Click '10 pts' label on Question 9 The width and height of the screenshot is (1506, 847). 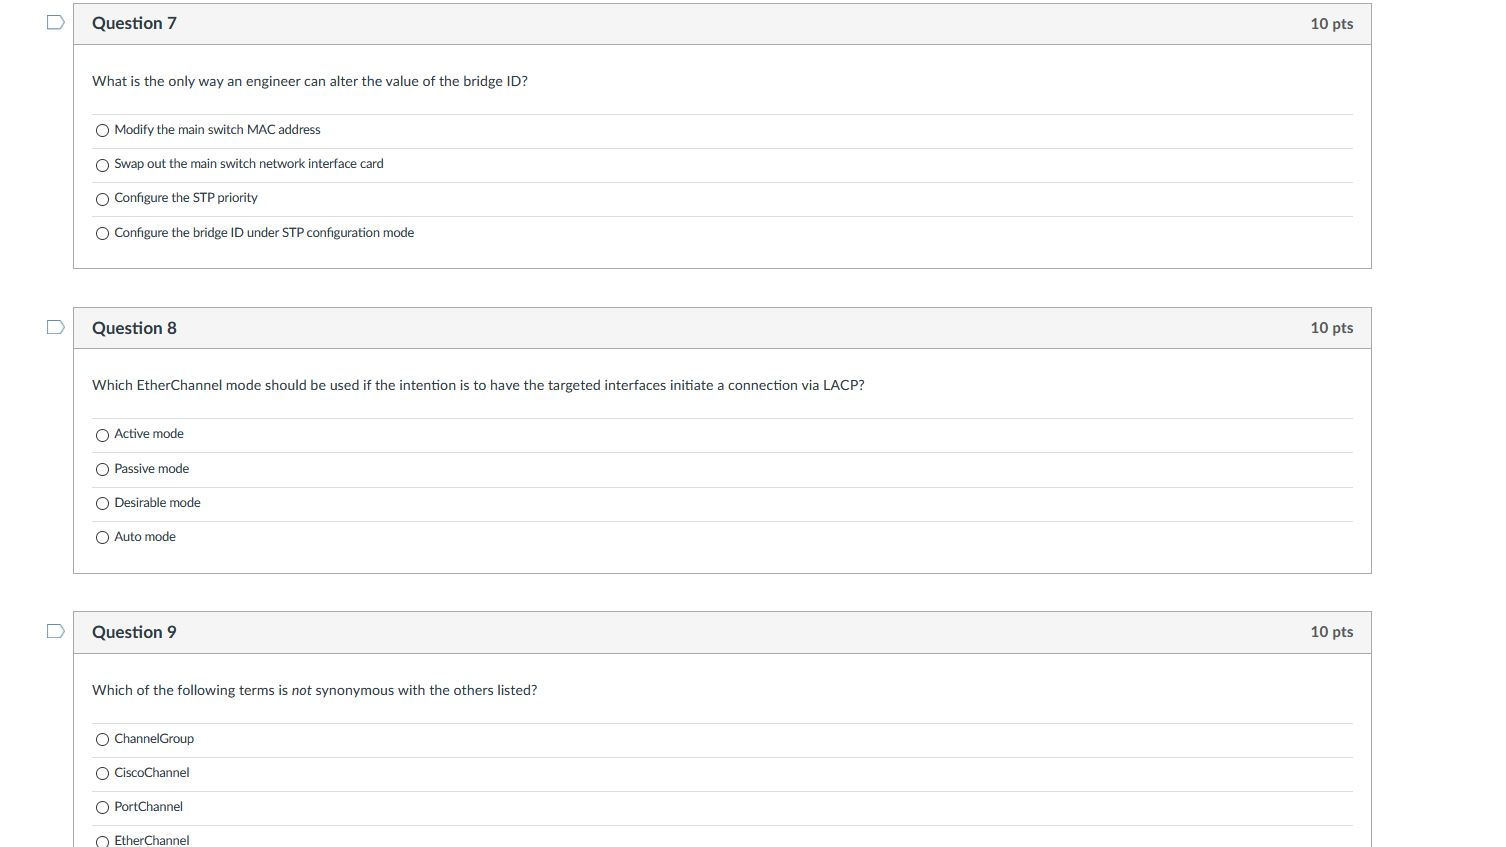1331,632
